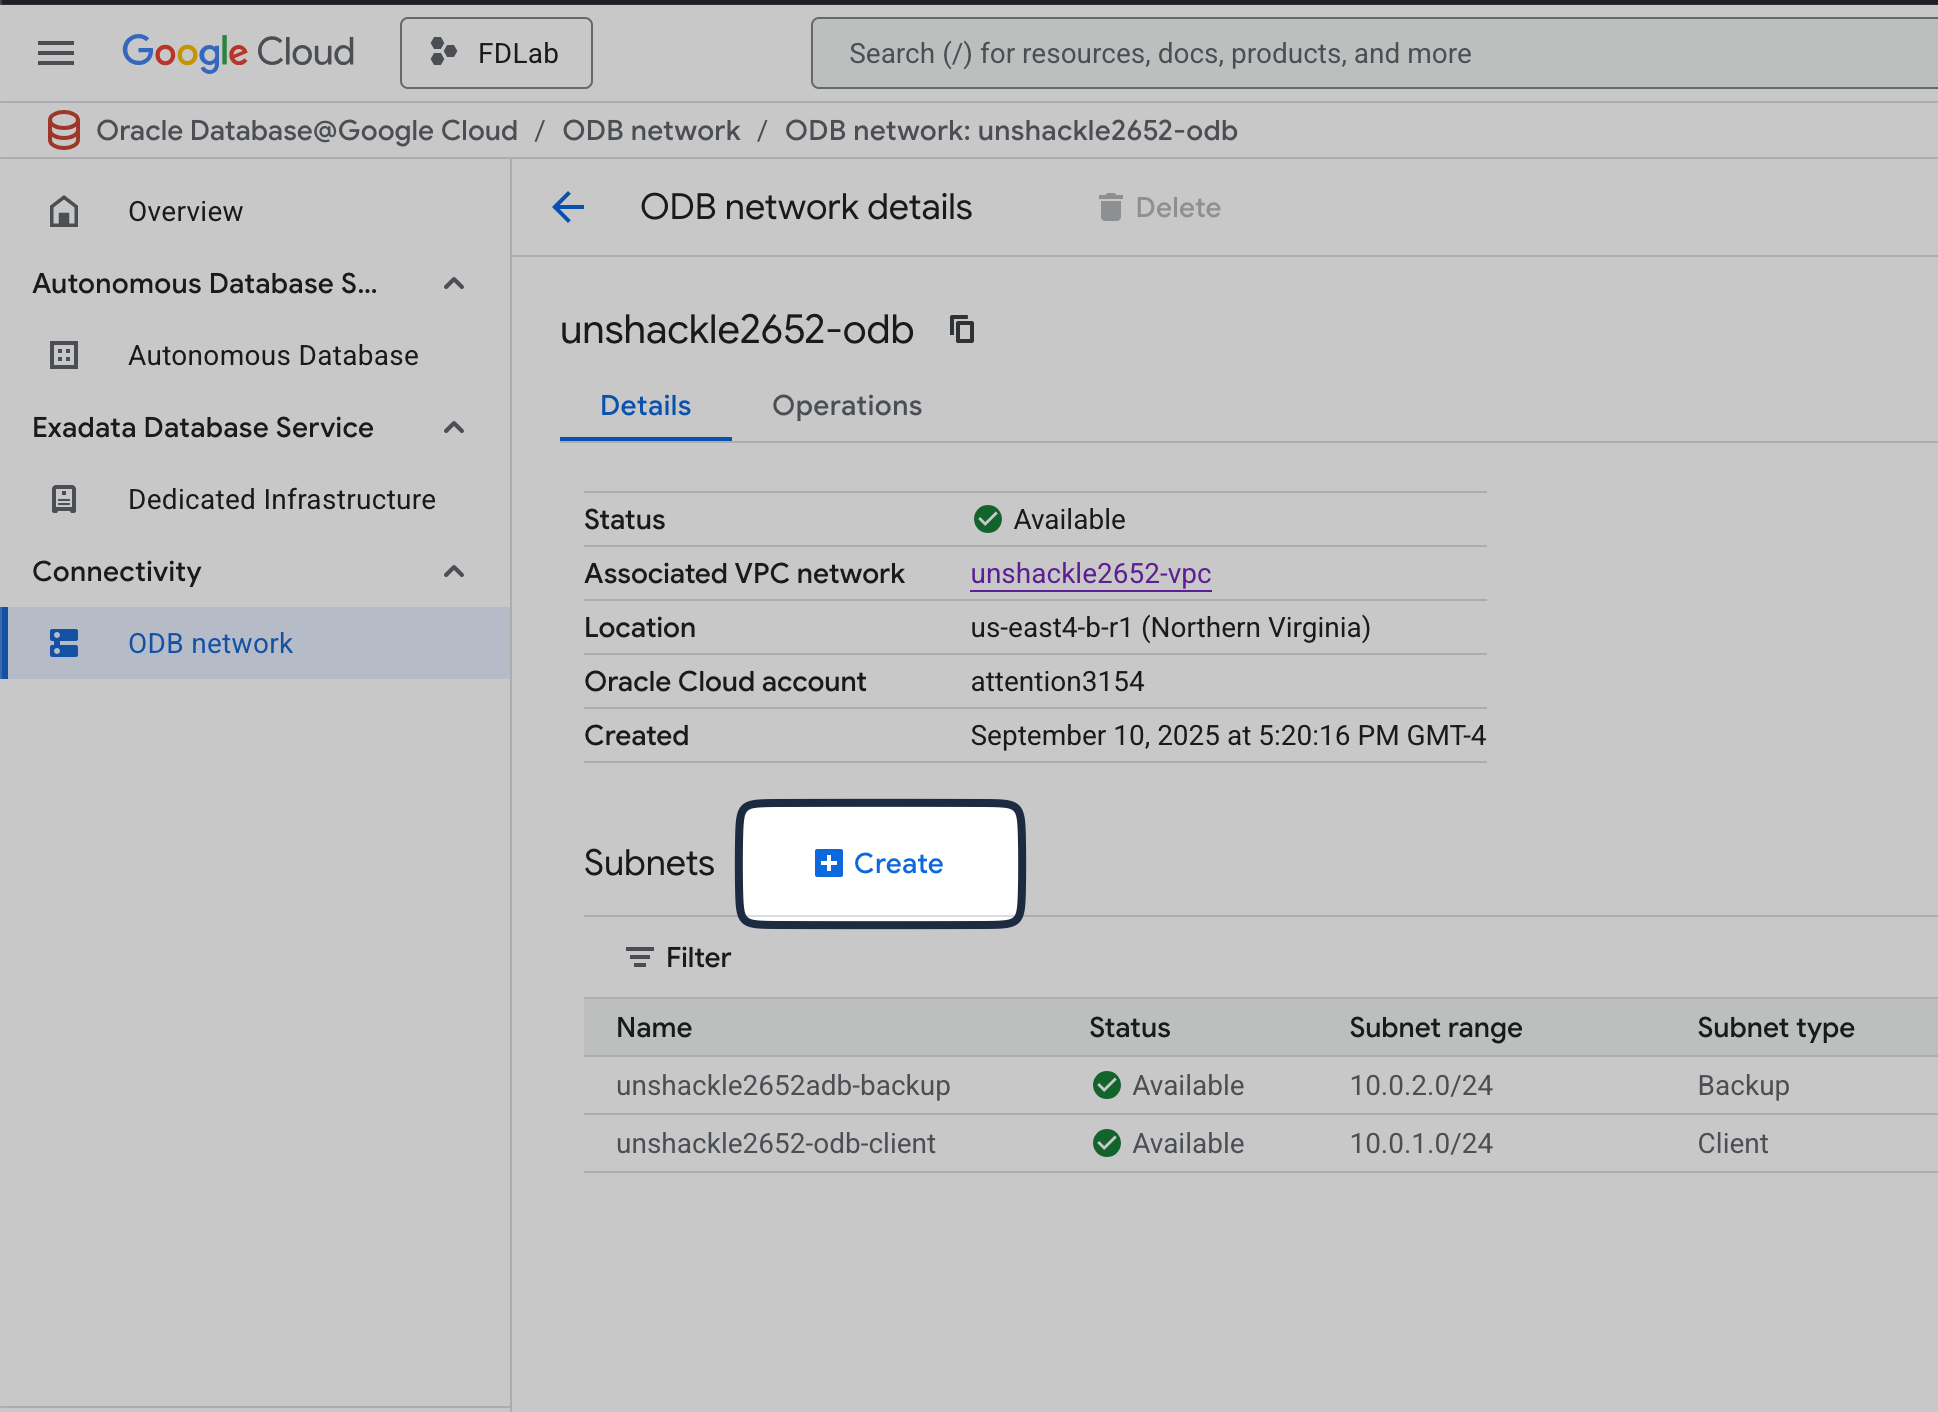Click the 10.0.1.0/24 subnet range

tap(1421, 1143)
